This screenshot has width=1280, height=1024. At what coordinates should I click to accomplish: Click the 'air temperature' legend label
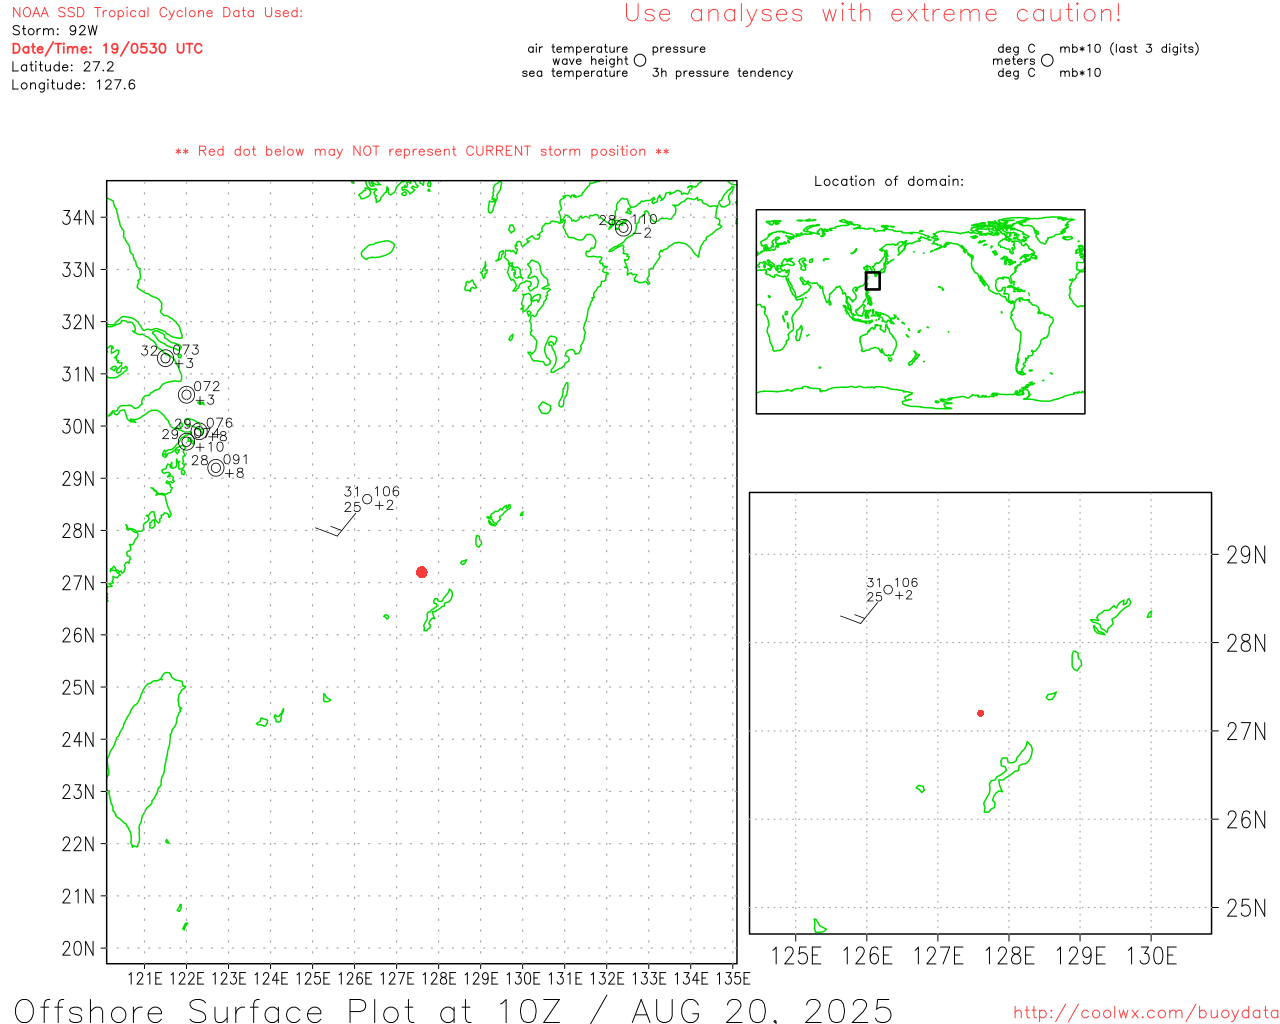point(578,49)
